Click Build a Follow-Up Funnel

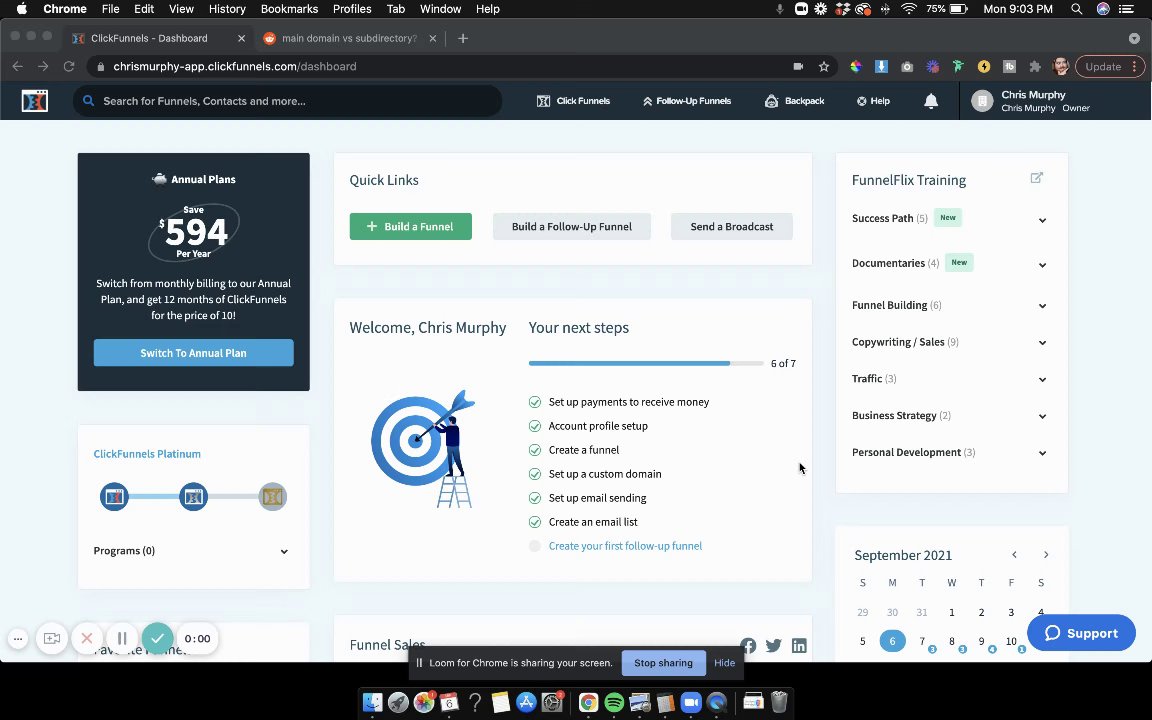point(572,226)
